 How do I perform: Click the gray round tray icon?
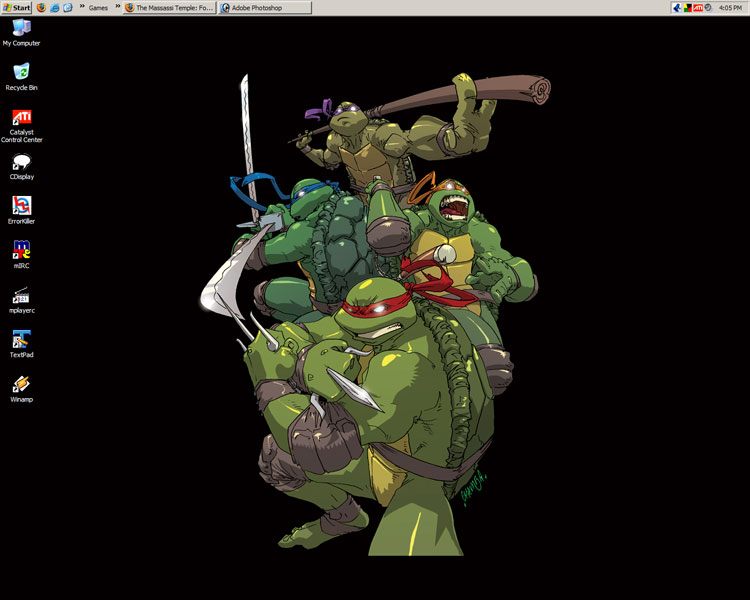pyautogui.click(x=708, y=8)
